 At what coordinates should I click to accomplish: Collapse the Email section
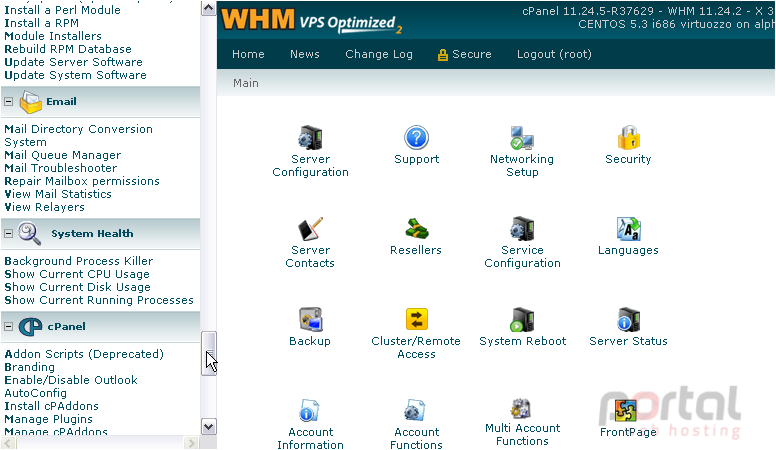point(8,101)
